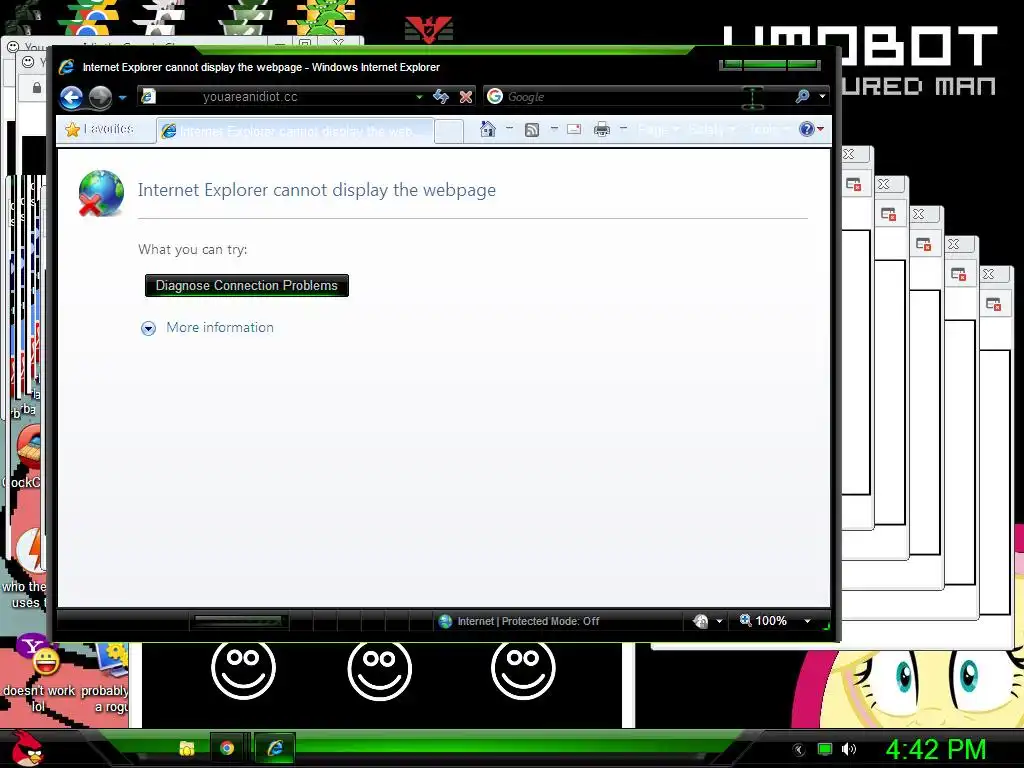Open a new blank tab

[x=449, y=131]
